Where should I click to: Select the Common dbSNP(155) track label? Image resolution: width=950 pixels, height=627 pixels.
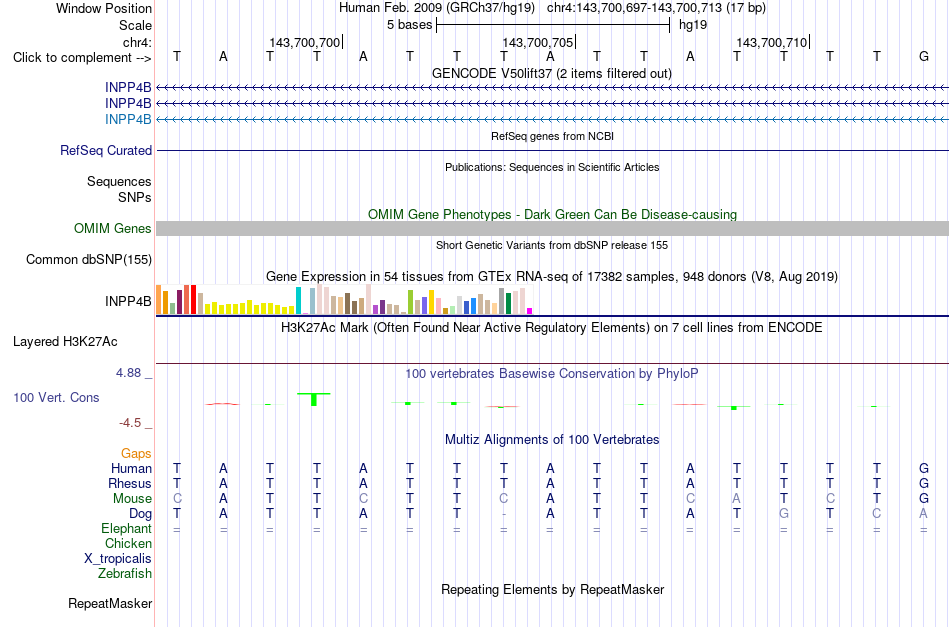(89, 259)
